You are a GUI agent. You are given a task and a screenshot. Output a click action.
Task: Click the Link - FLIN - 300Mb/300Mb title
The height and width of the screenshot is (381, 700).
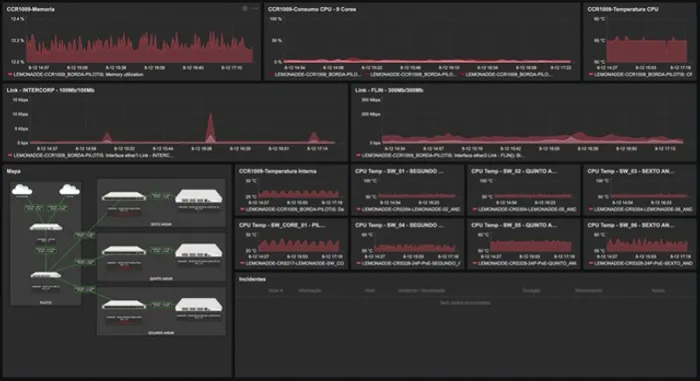389,90
